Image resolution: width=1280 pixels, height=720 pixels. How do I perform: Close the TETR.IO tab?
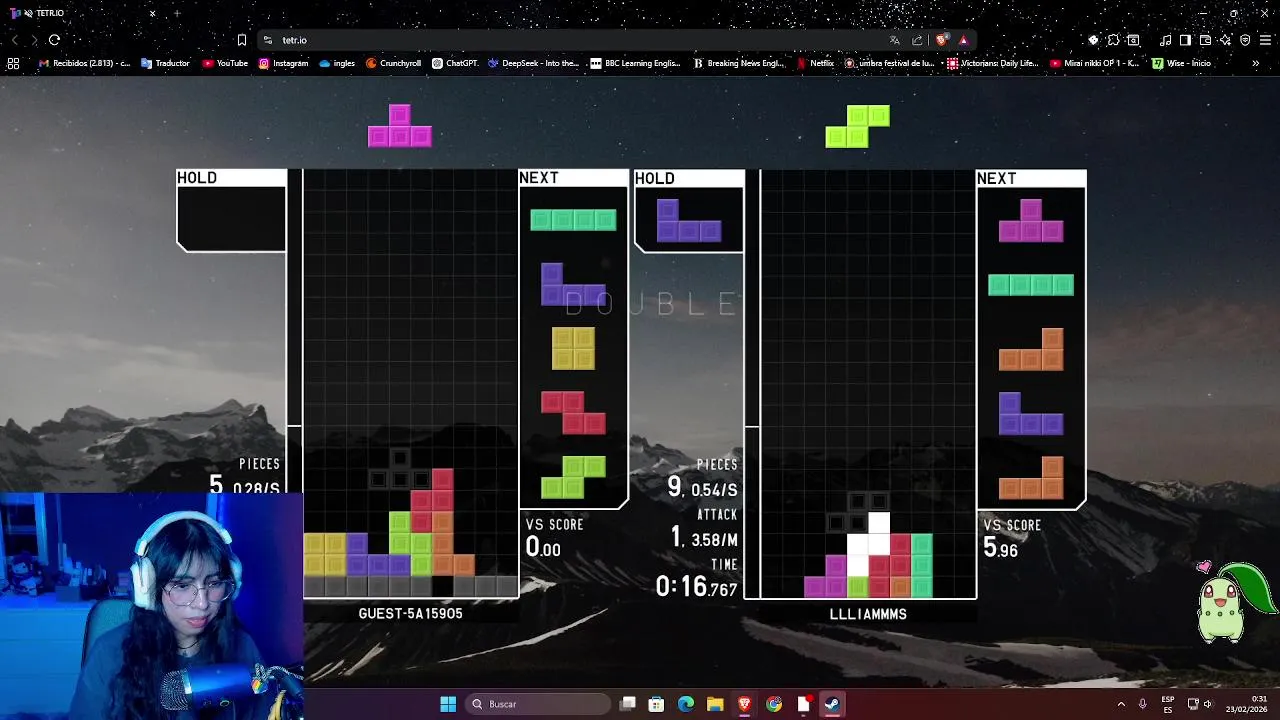[152, 13]
